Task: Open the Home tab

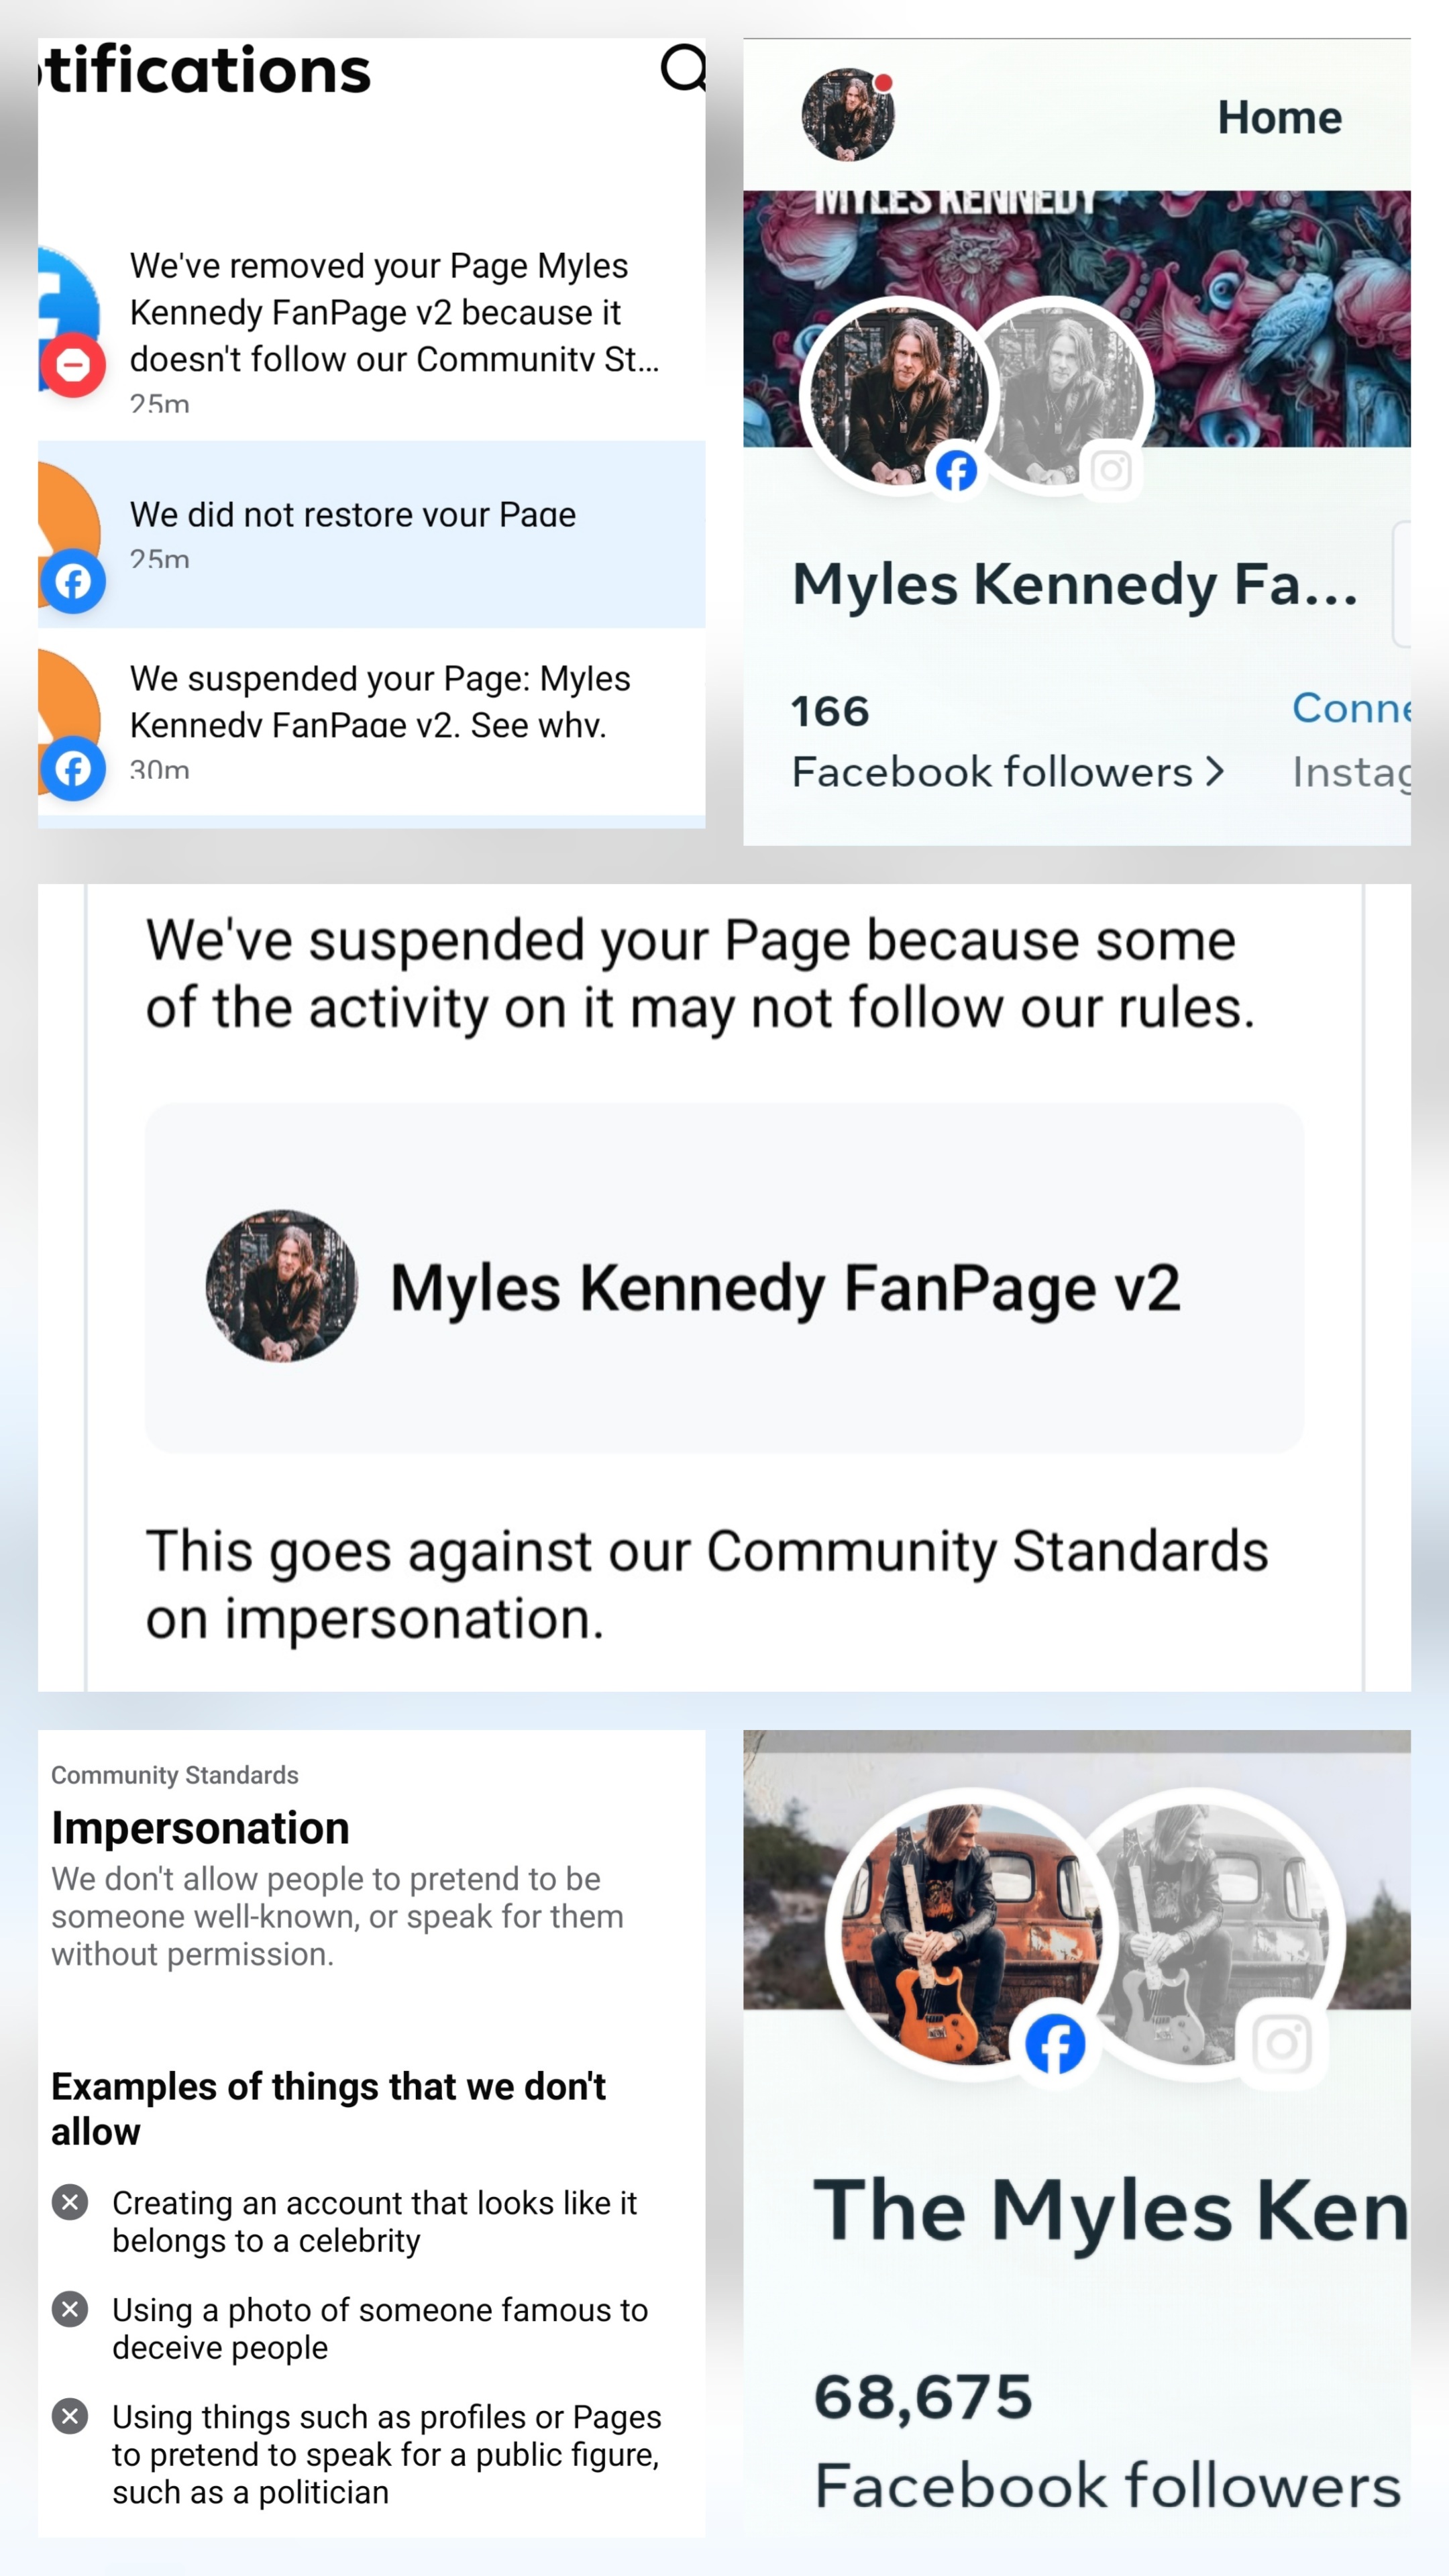Action: point(1279,118)
